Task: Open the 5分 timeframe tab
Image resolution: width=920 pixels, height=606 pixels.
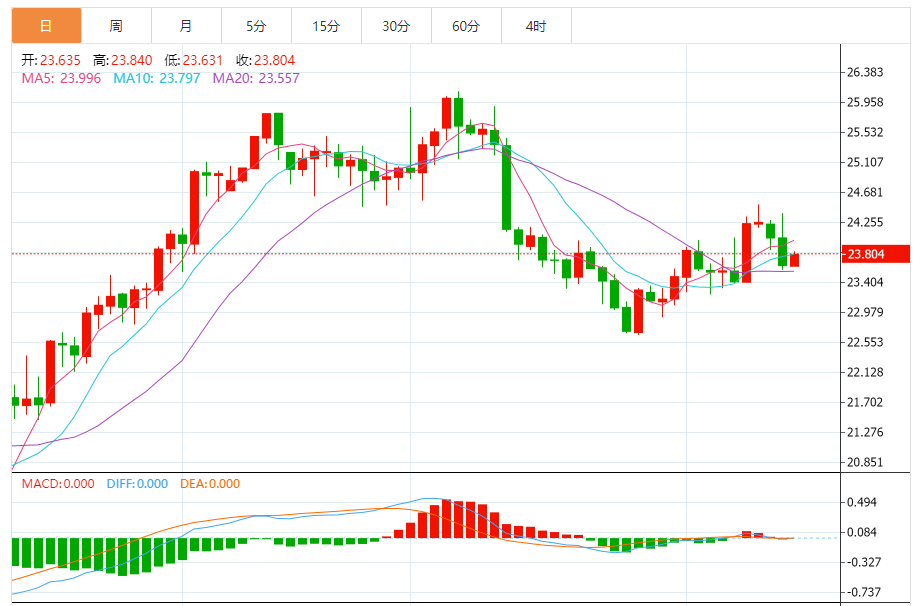Action: click(x=256, y=26)
